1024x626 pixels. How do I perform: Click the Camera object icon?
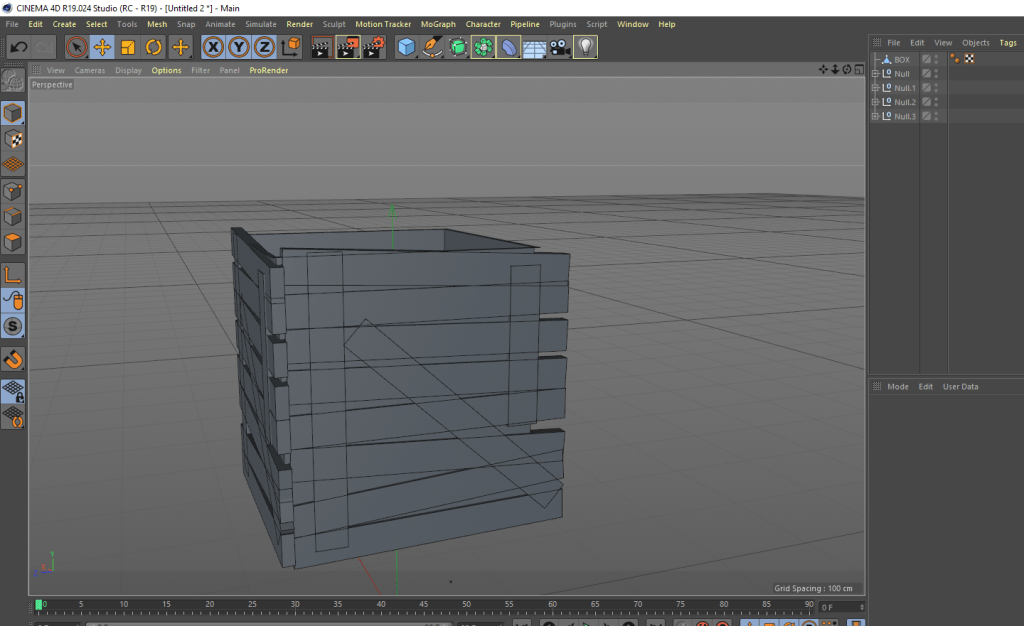(x=560, y=47)
